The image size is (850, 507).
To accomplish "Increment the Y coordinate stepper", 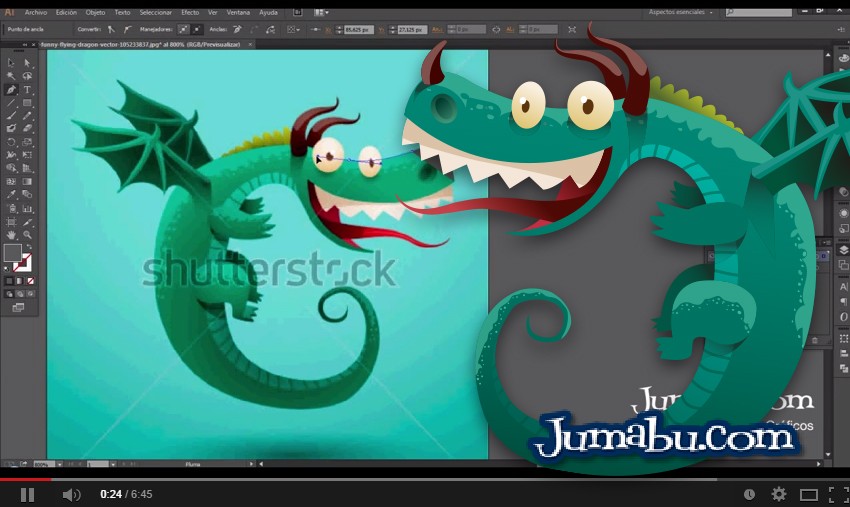I will (393, 27).
